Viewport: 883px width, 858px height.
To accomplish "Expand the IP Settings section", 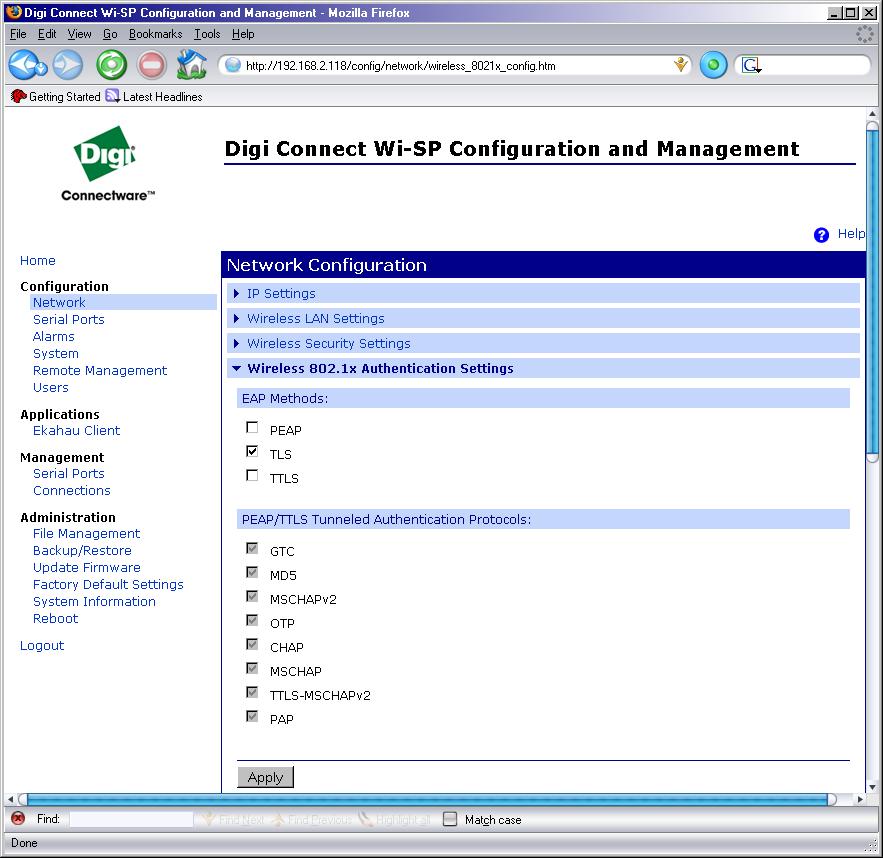I will 281,294.
